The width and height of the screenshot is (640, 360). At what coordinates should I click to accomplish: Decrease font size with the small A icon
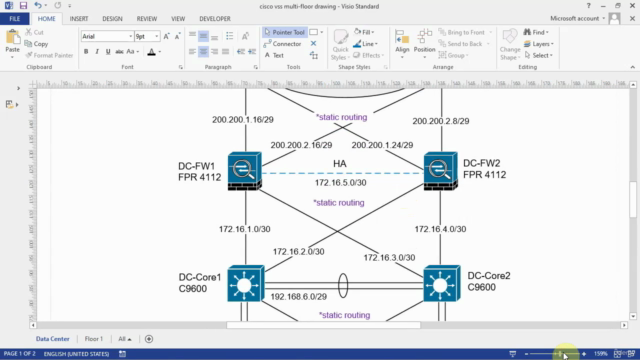click(178, 36)
